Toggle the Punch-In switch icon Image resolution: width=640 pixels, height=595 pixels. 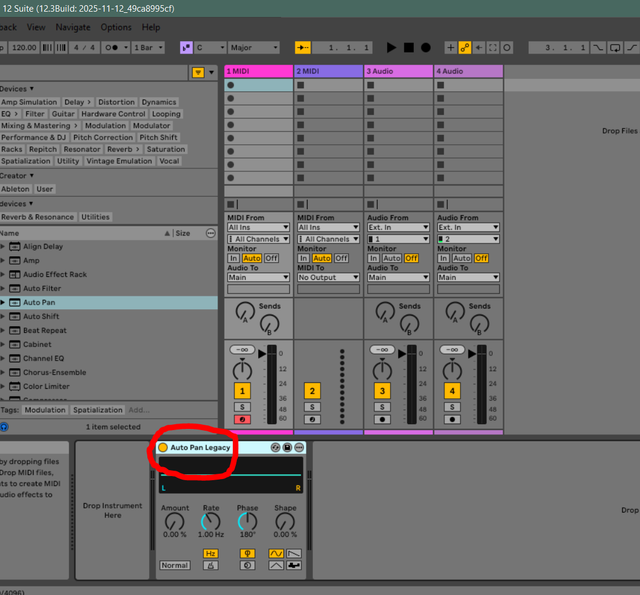[598, 48]
